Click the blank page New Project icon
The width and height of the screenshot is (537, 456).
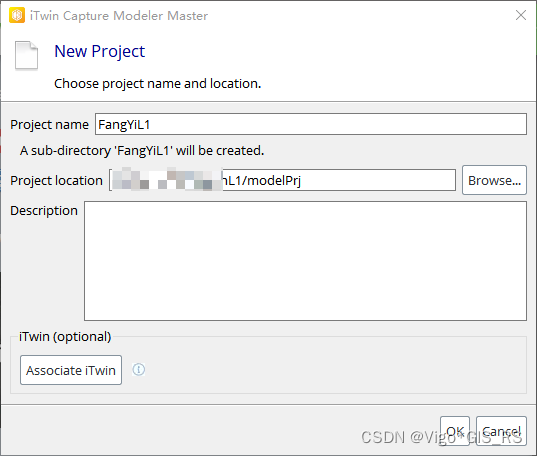click(x=26, y=55)
